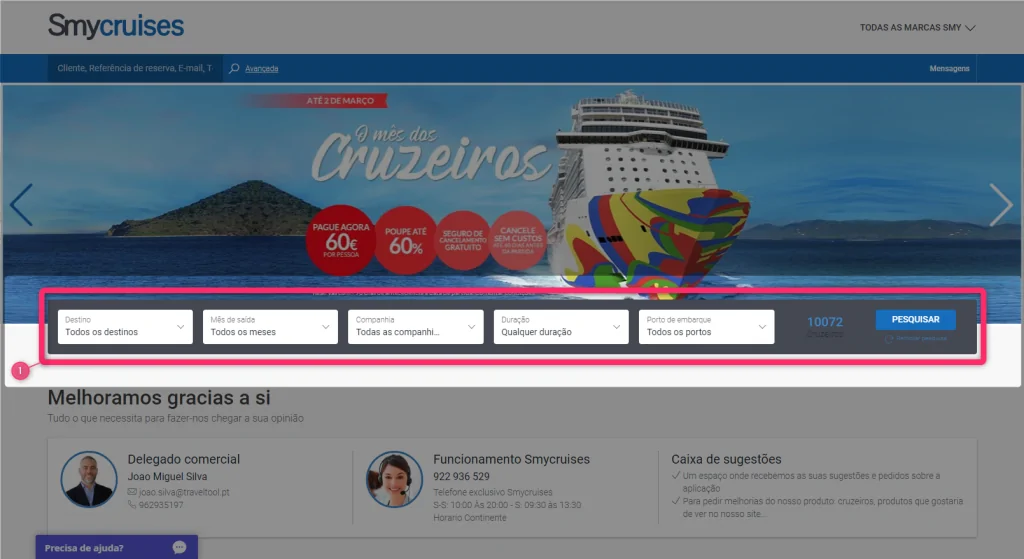Click the pink step 1 marker
This screenshot has width=1024, height=559.
coord(20,371)
